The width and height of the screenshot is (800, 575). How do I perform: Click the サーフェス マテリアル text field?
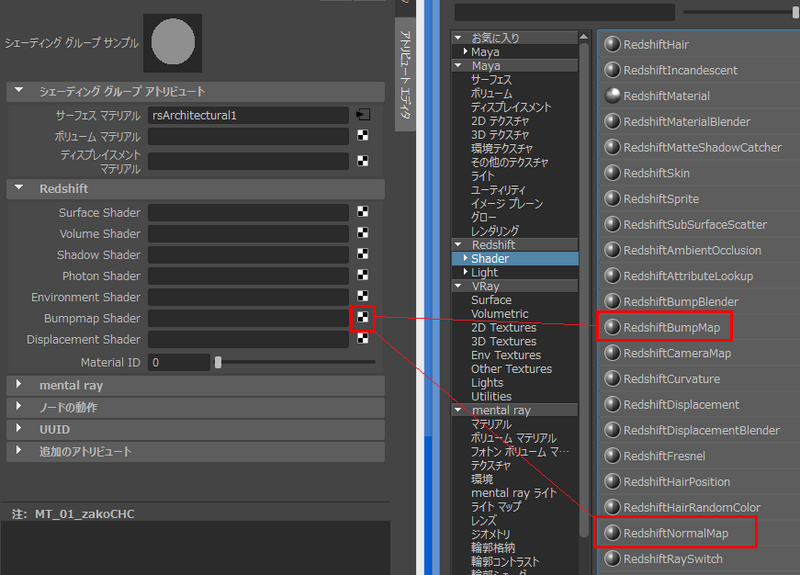pos(248,115)
